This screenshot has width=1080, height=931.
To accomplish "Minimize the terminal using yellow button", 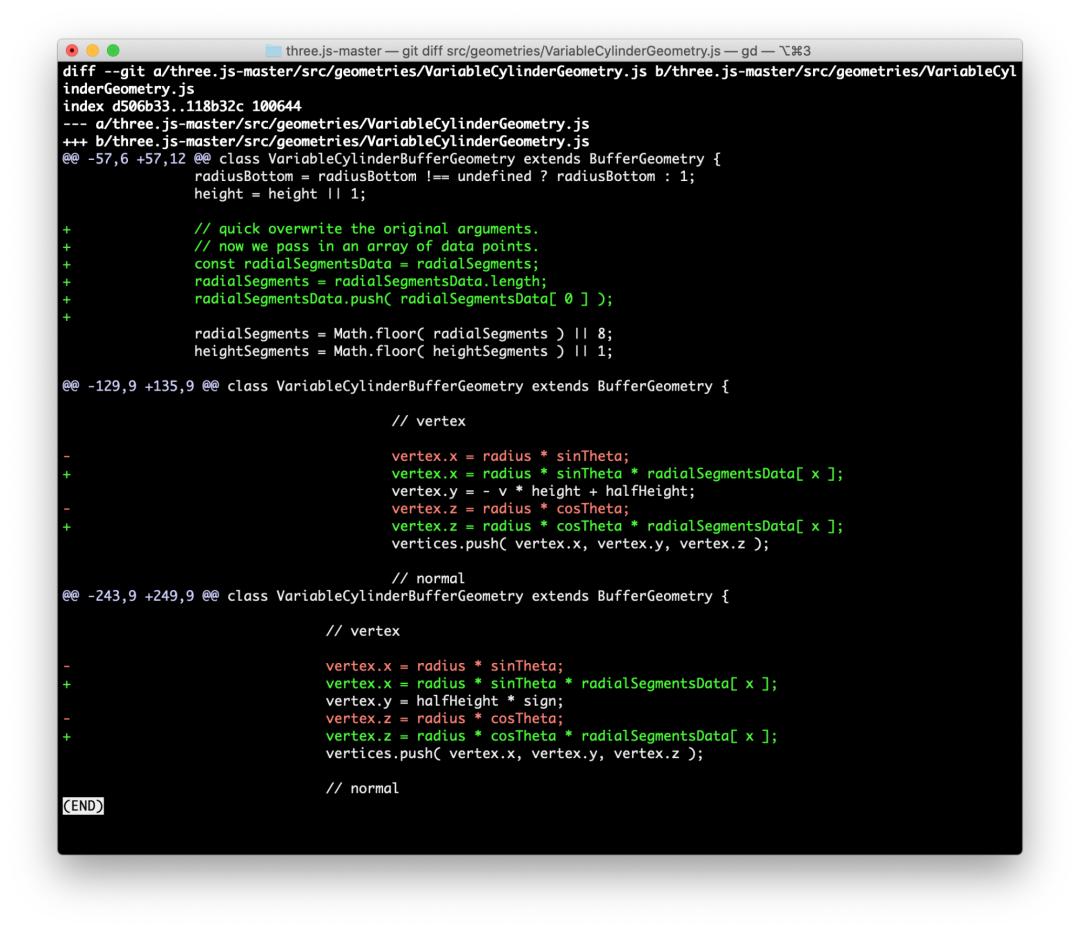I will (x=93, y=50).
